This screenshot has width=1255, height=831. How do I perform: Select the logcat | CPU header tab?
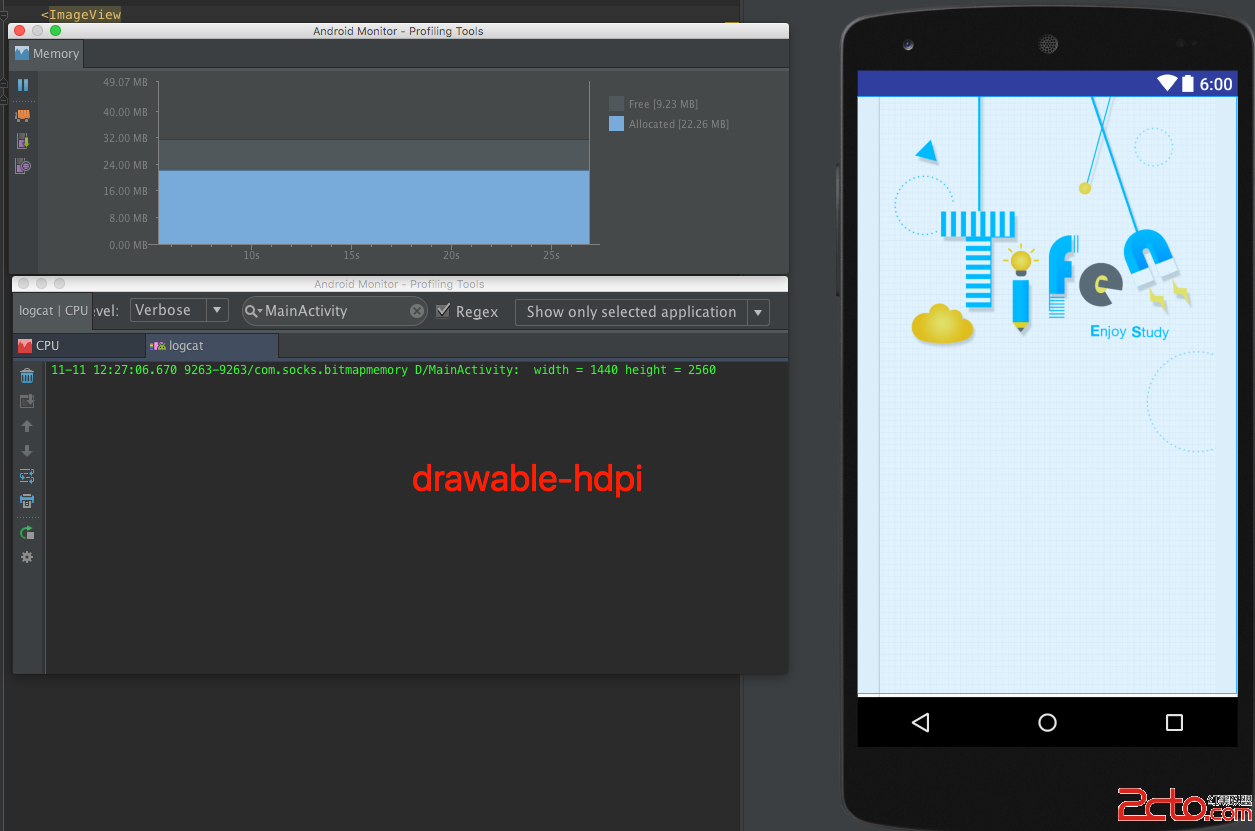pyautogui.click(x=53, y=311)
